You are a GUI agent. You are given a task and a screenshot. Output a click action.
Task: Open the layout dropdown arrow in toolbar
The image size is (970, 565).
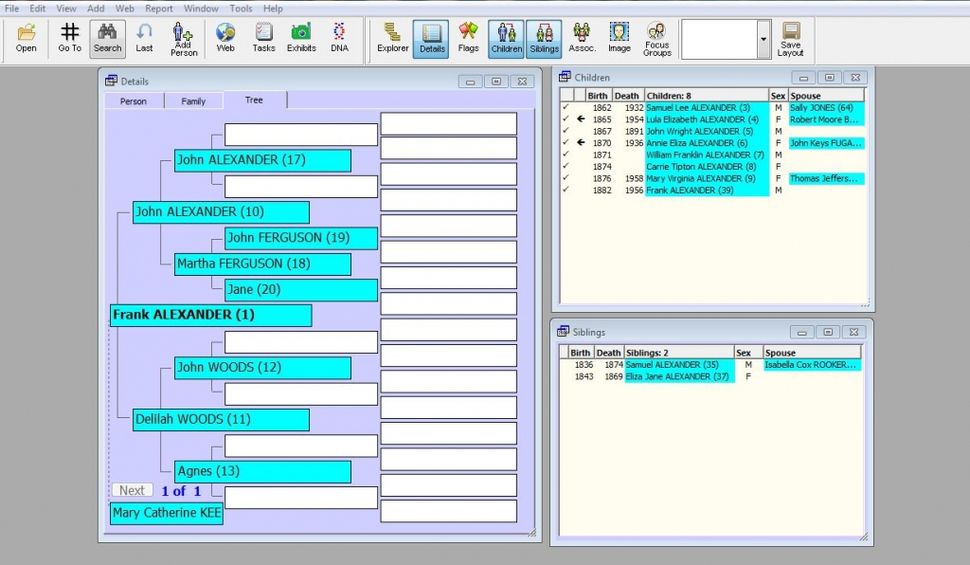click(x=763, y=39)
